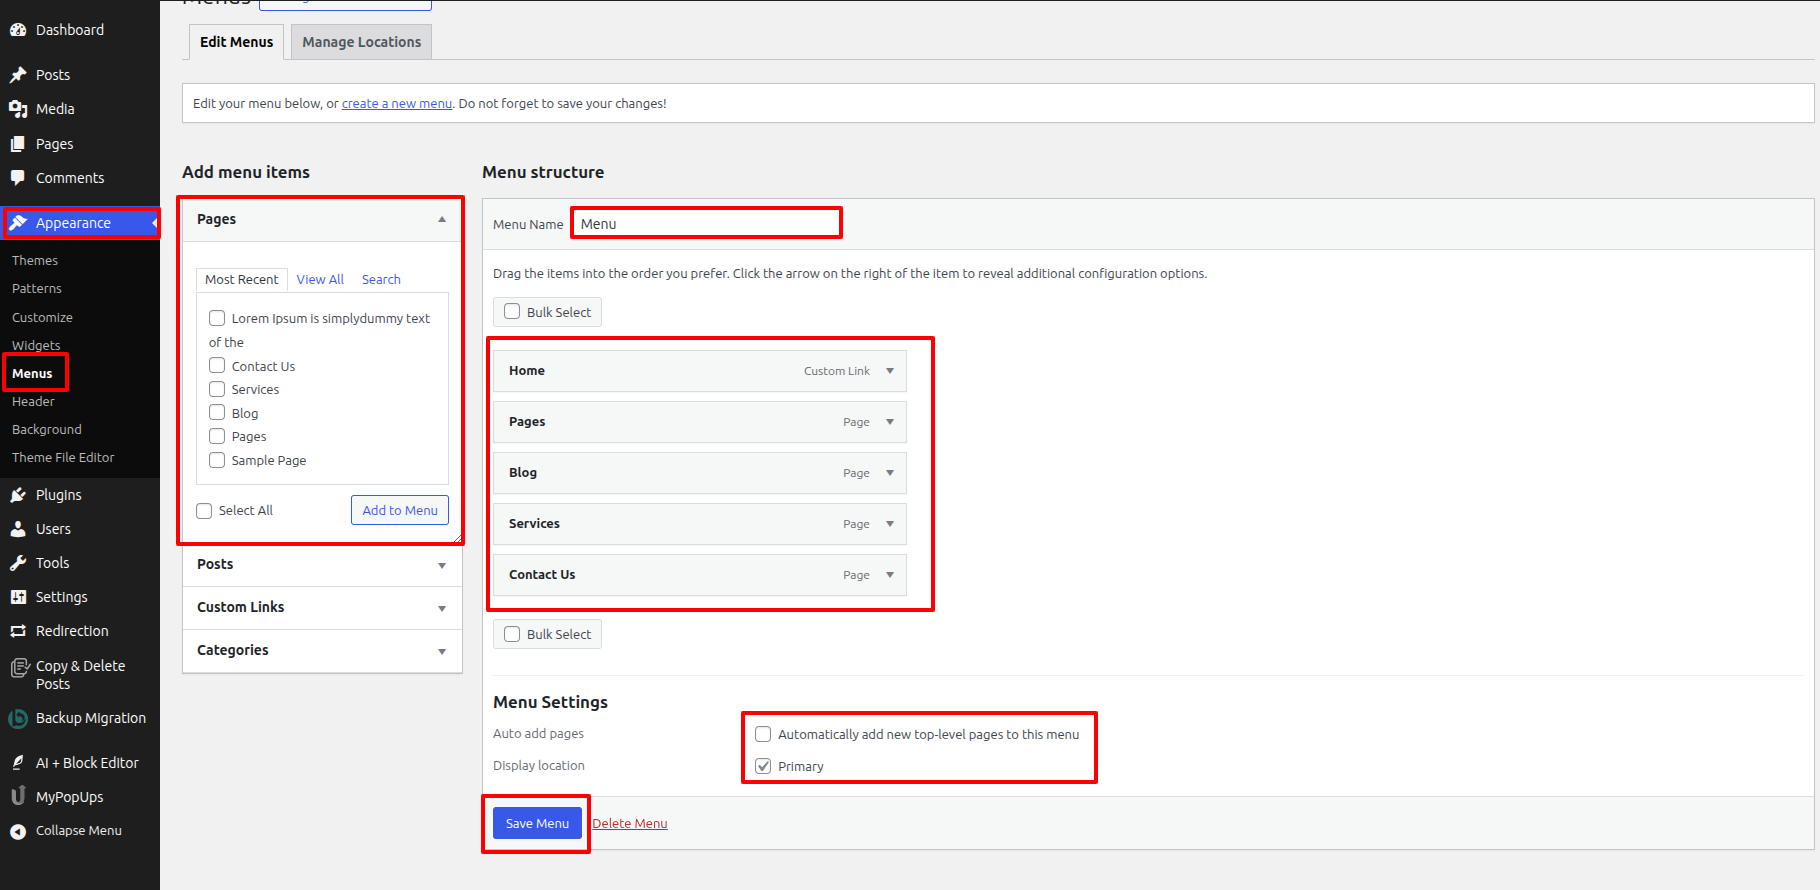Expand the Home menu item arrow
Viewport: 1820px width, 890px height.
click(890, 371)
